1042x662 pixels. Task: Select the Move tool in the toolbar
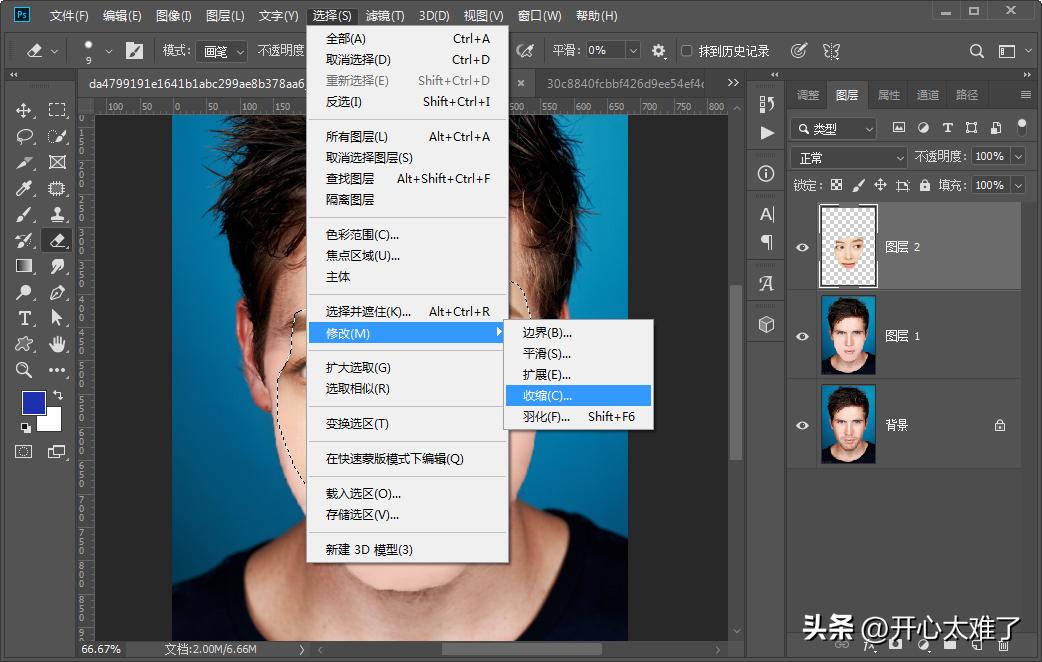click(x=22, y=110)
